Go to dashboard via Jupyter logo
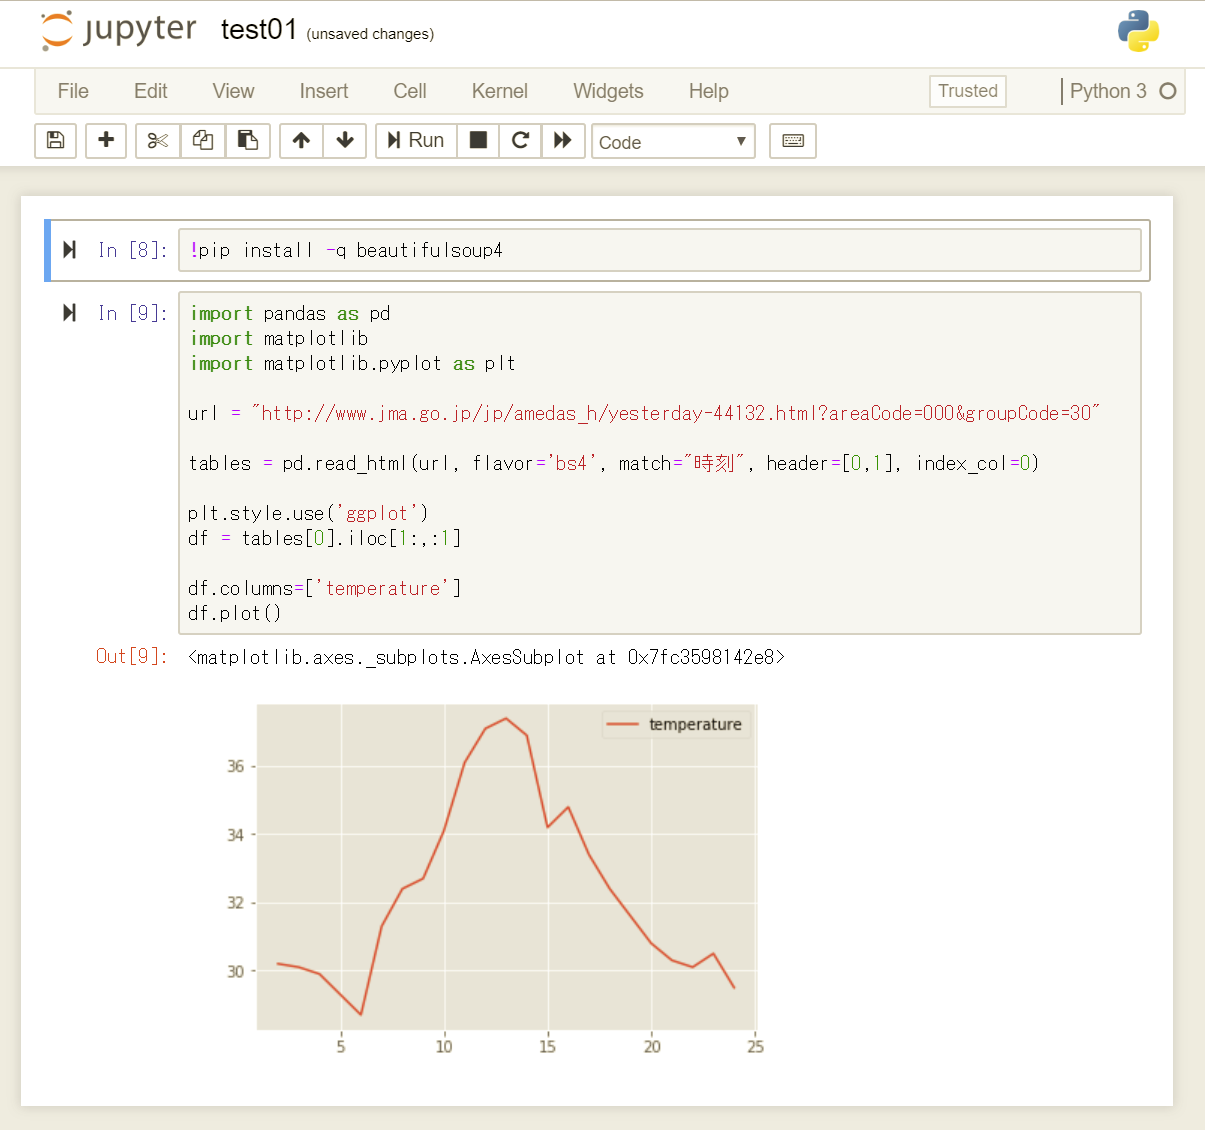This screenshot has width=1205, height=1130. pyautogui.click(x=117, y=31)
